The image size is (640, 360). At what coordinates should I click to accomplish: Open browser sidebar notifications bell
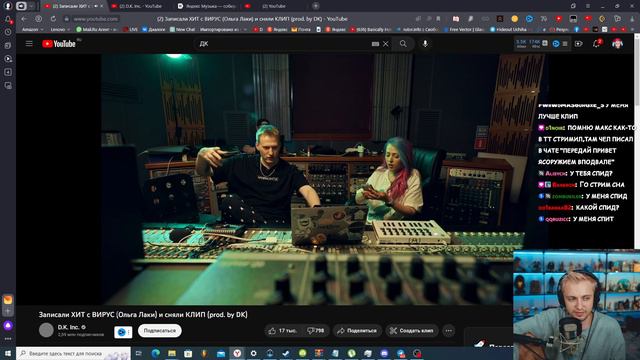tap(8, 19)
